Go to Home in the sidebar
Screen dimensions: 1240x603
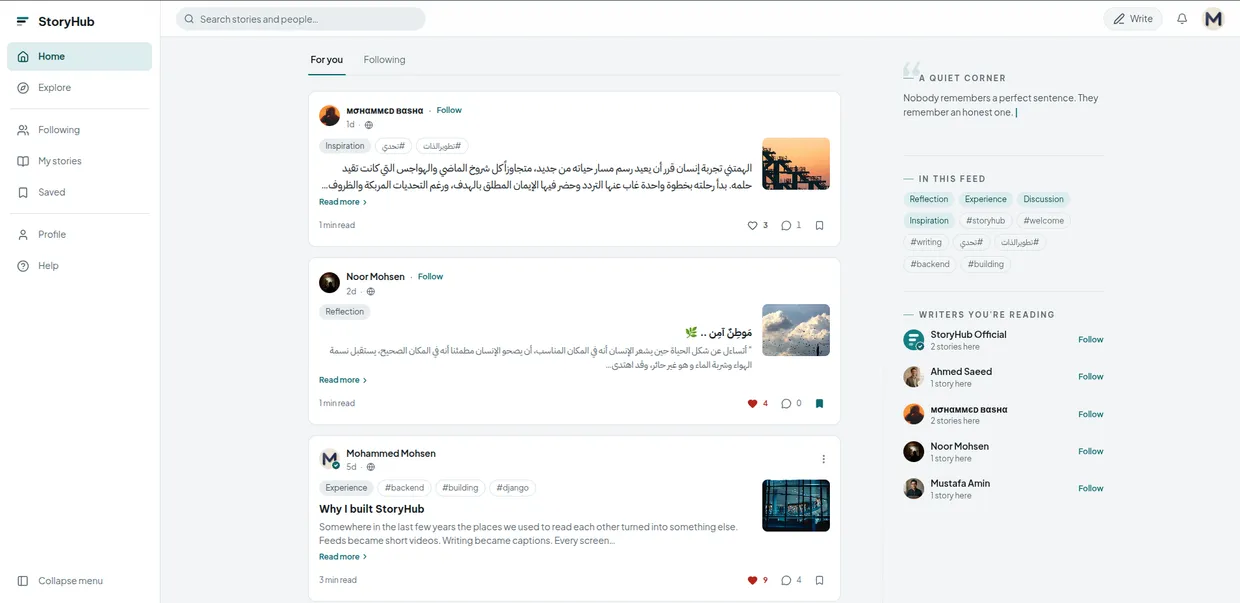pos(79,57)
